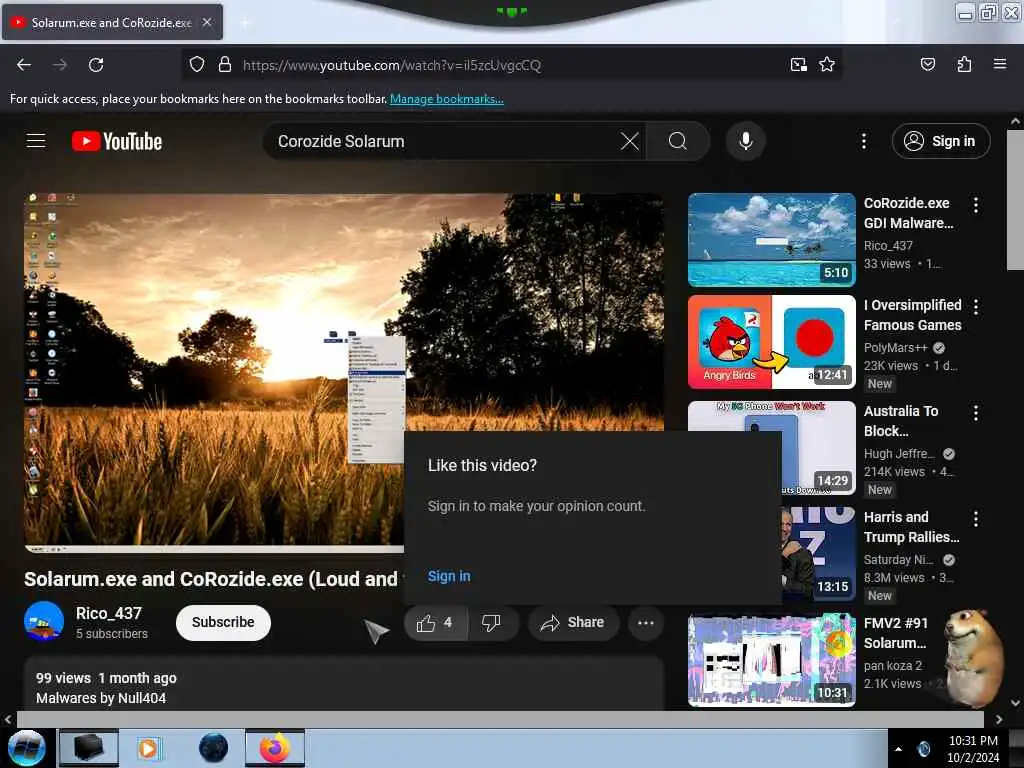1024x768 pixels.
Task: Open PolyMars++ channel name
Action: 895,347
